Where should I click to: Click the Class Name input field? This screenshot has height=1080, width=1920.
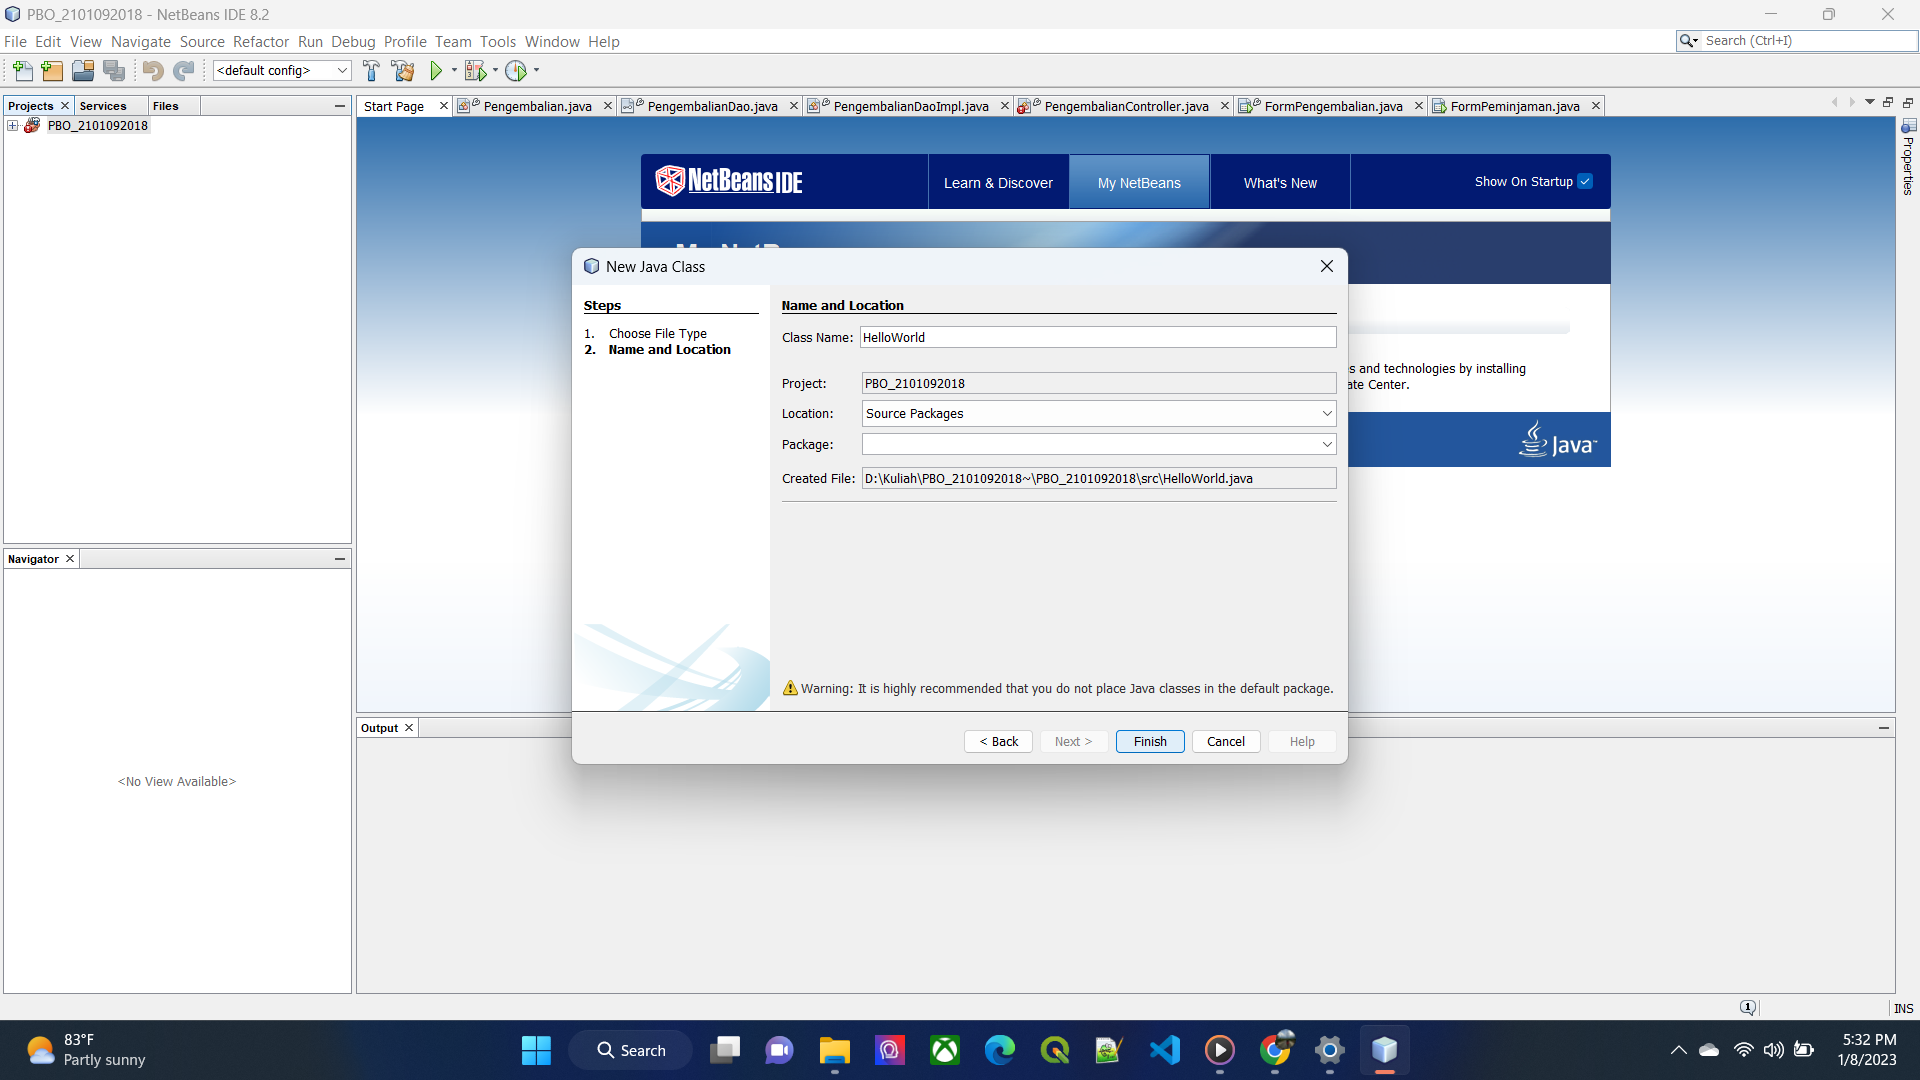point(1097,337)
